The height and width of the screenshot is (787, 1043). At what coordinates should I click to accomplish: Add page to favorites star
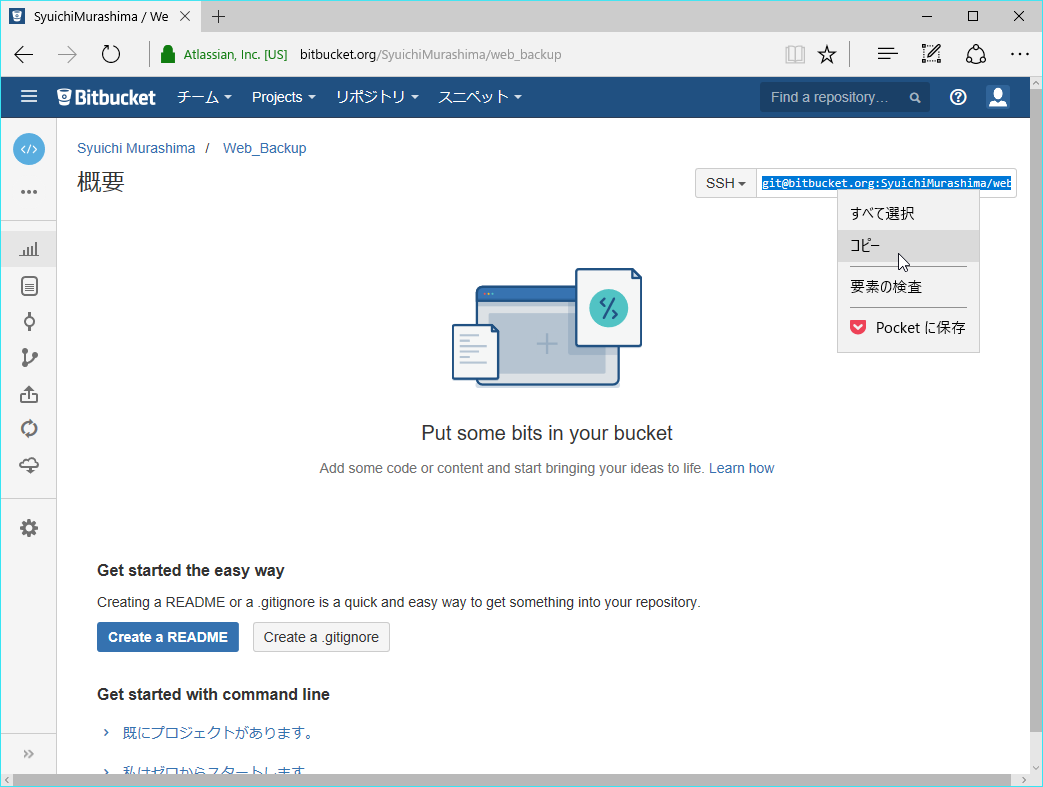pos(827,55)
